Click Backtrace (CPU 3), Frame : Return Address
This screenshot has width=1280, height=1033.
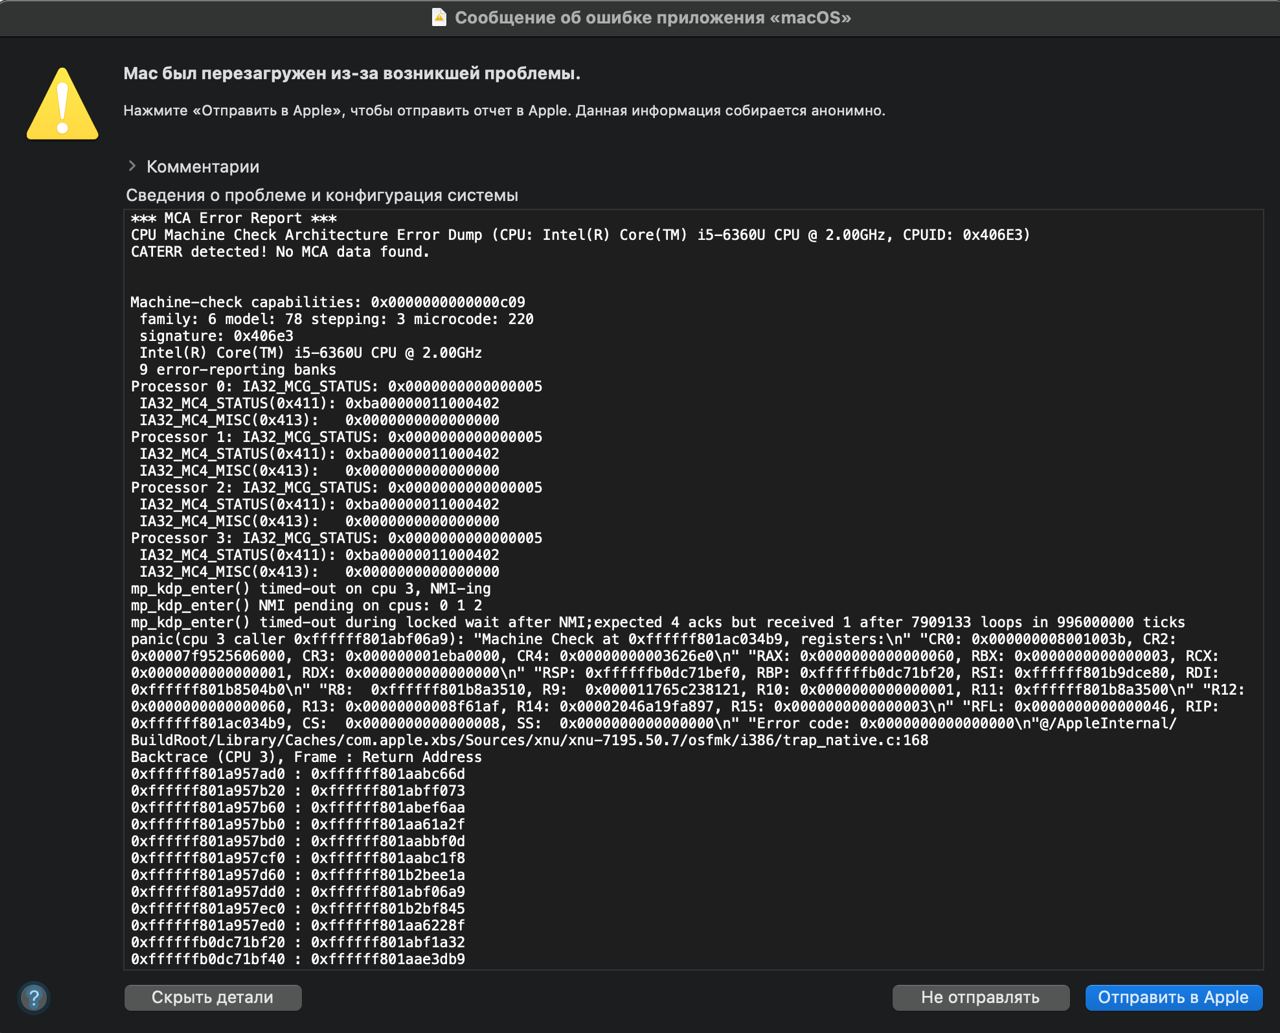[306, 757]
